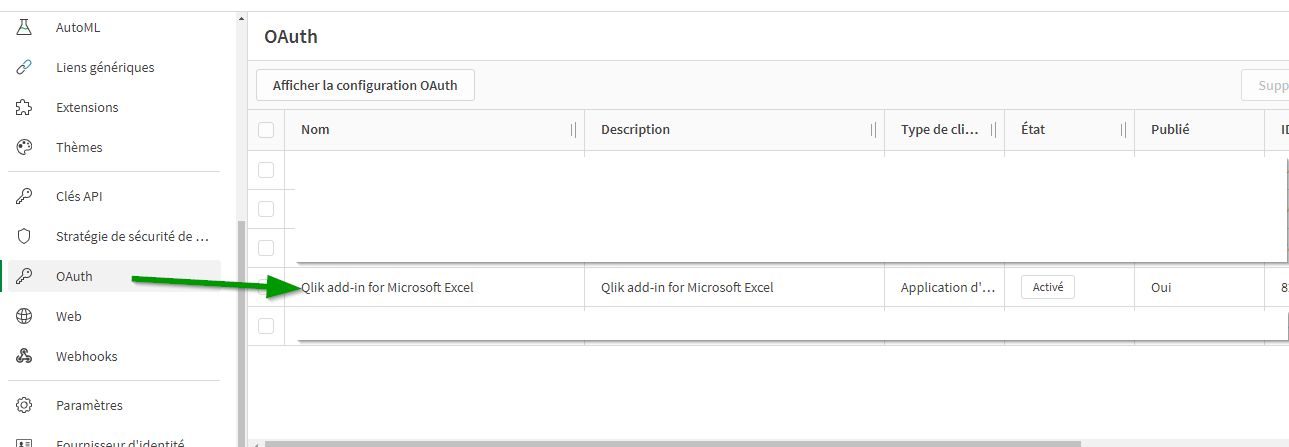Click the Application d'... type cell
The image size is (1289, 447).
click(948, 288)
